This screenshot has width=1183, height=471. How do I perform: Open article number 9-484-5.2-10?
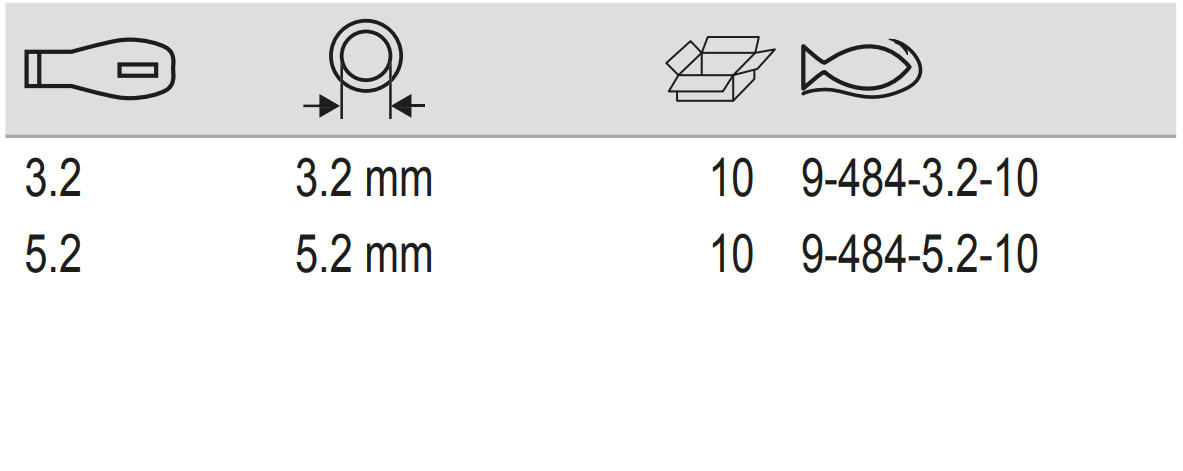(919, 256)
